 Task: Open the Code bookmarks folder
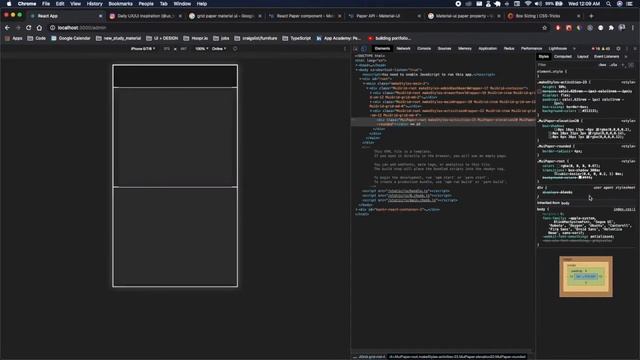pyautogui.click(x=36, y=38)
